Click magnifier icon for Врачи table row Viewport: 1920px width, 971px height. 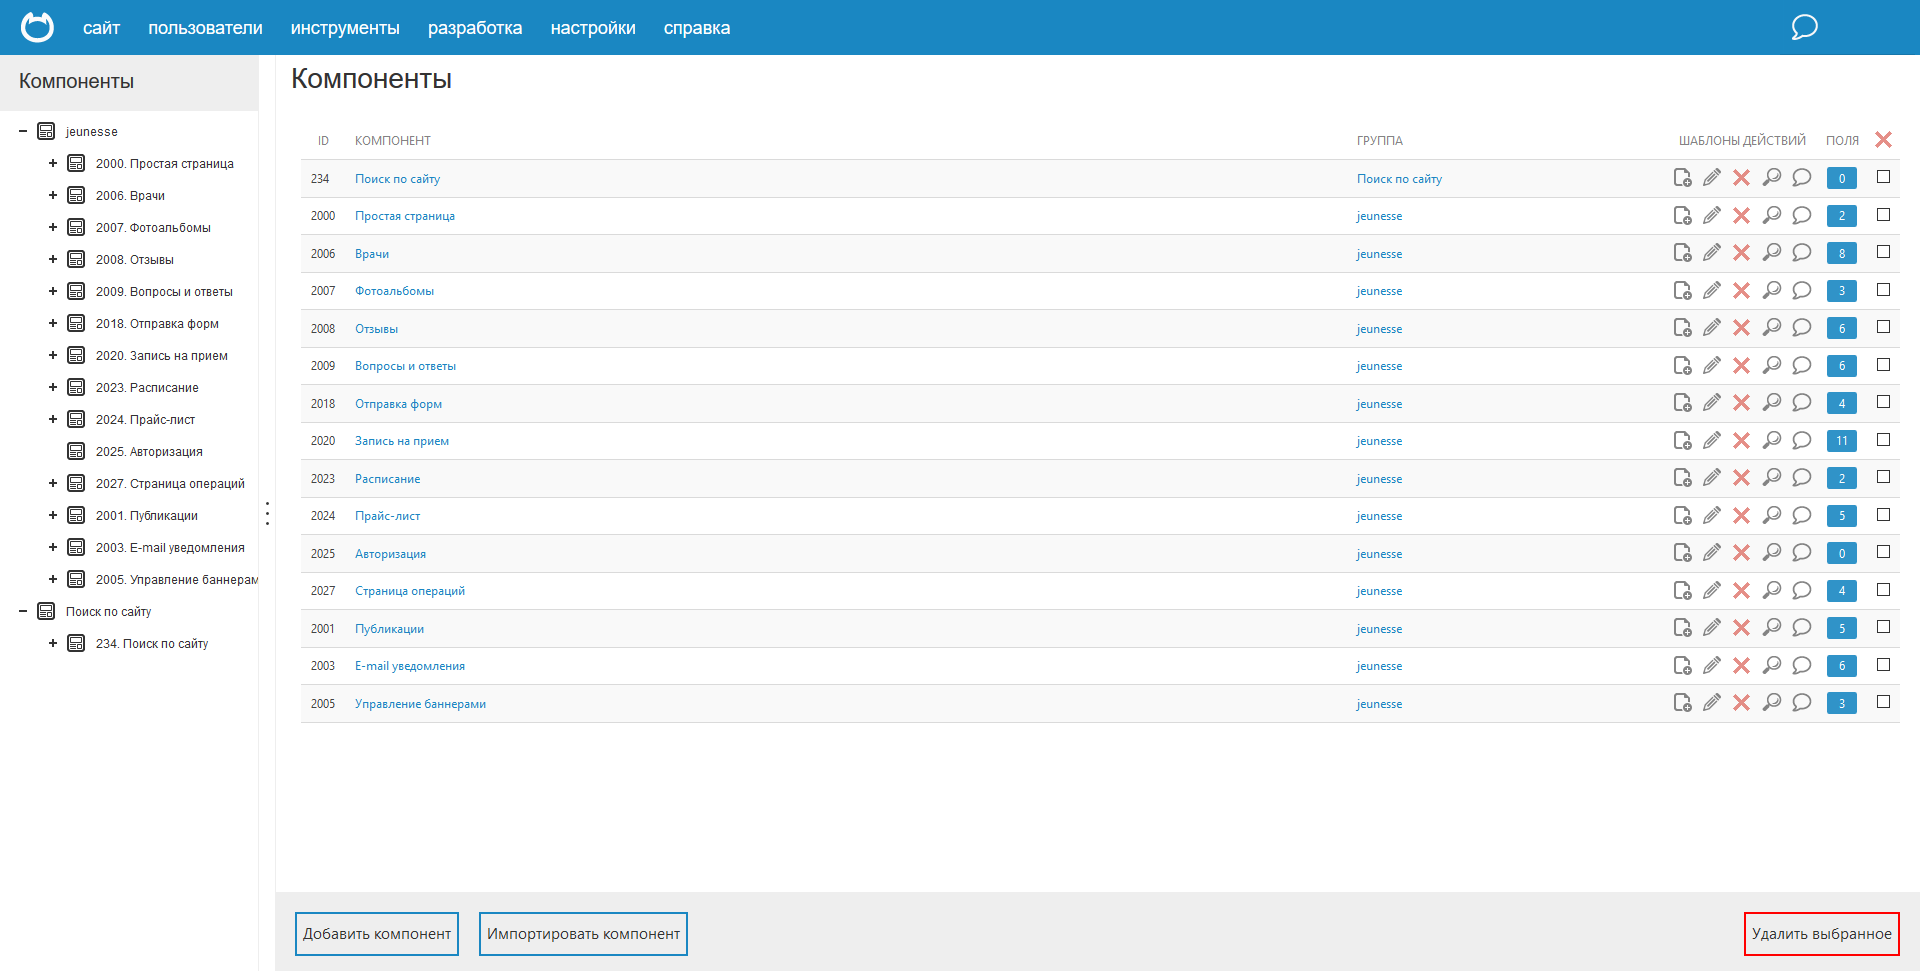(x=1772, y=253)
